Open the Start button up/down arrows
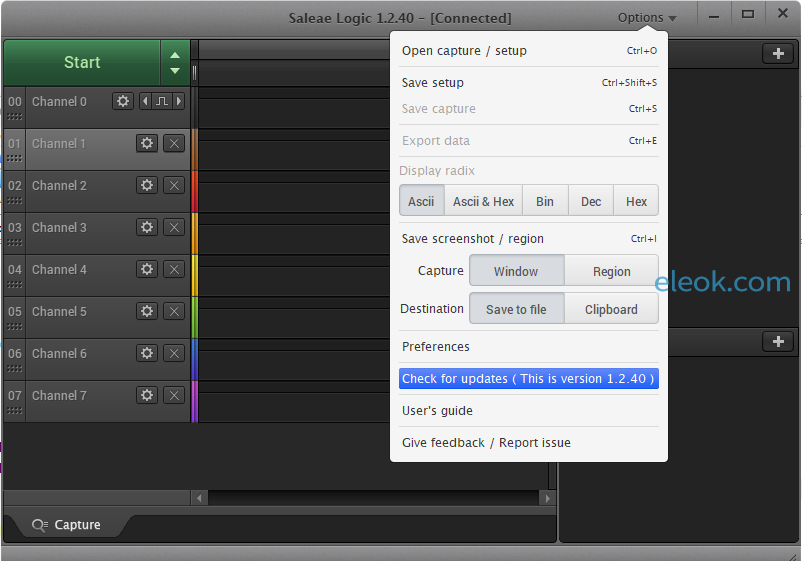802x561 pixels. point(175,62)
